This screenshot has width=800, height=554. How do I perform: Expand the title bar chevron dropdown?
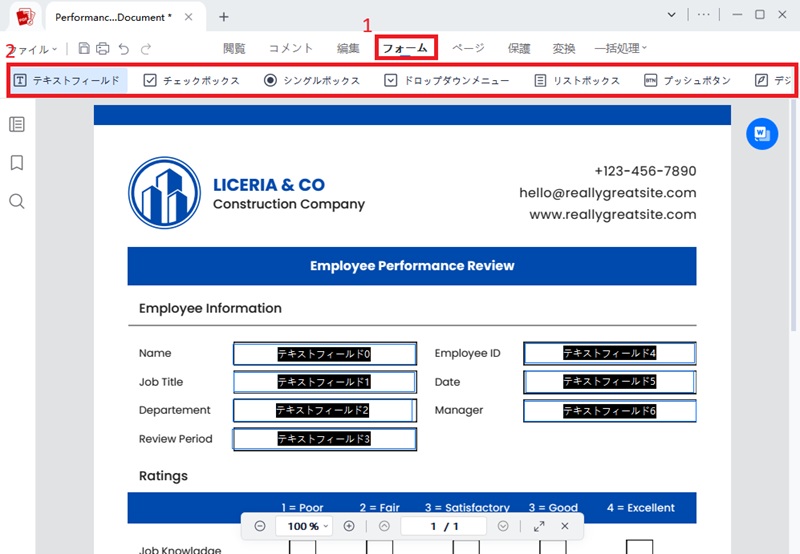tap(672, 15)
